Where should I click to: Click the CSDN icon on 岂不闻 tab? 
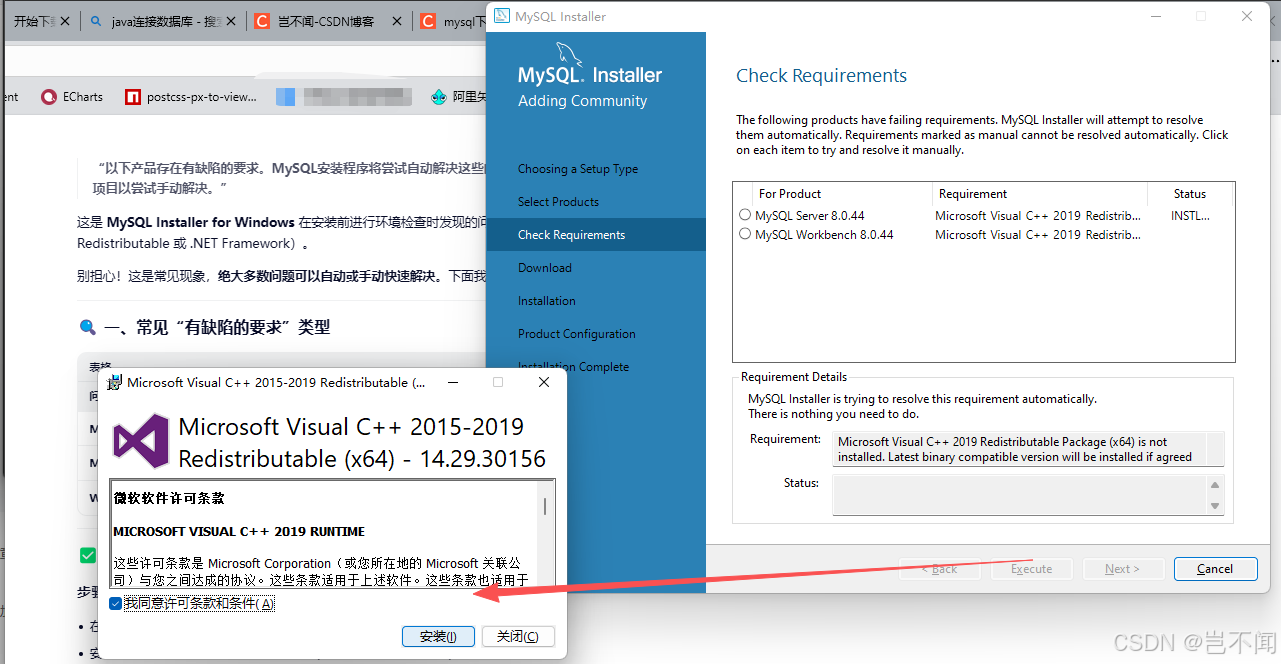[262, 21]
